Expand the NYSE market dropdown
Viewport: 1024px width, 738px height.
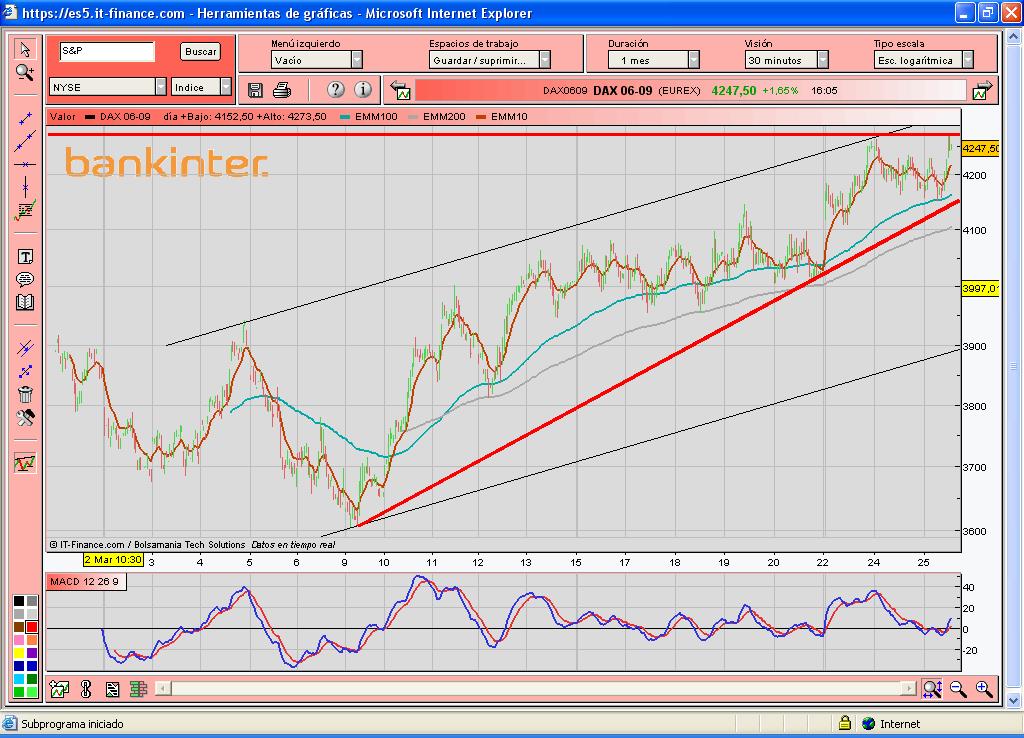tap(160, 87)
